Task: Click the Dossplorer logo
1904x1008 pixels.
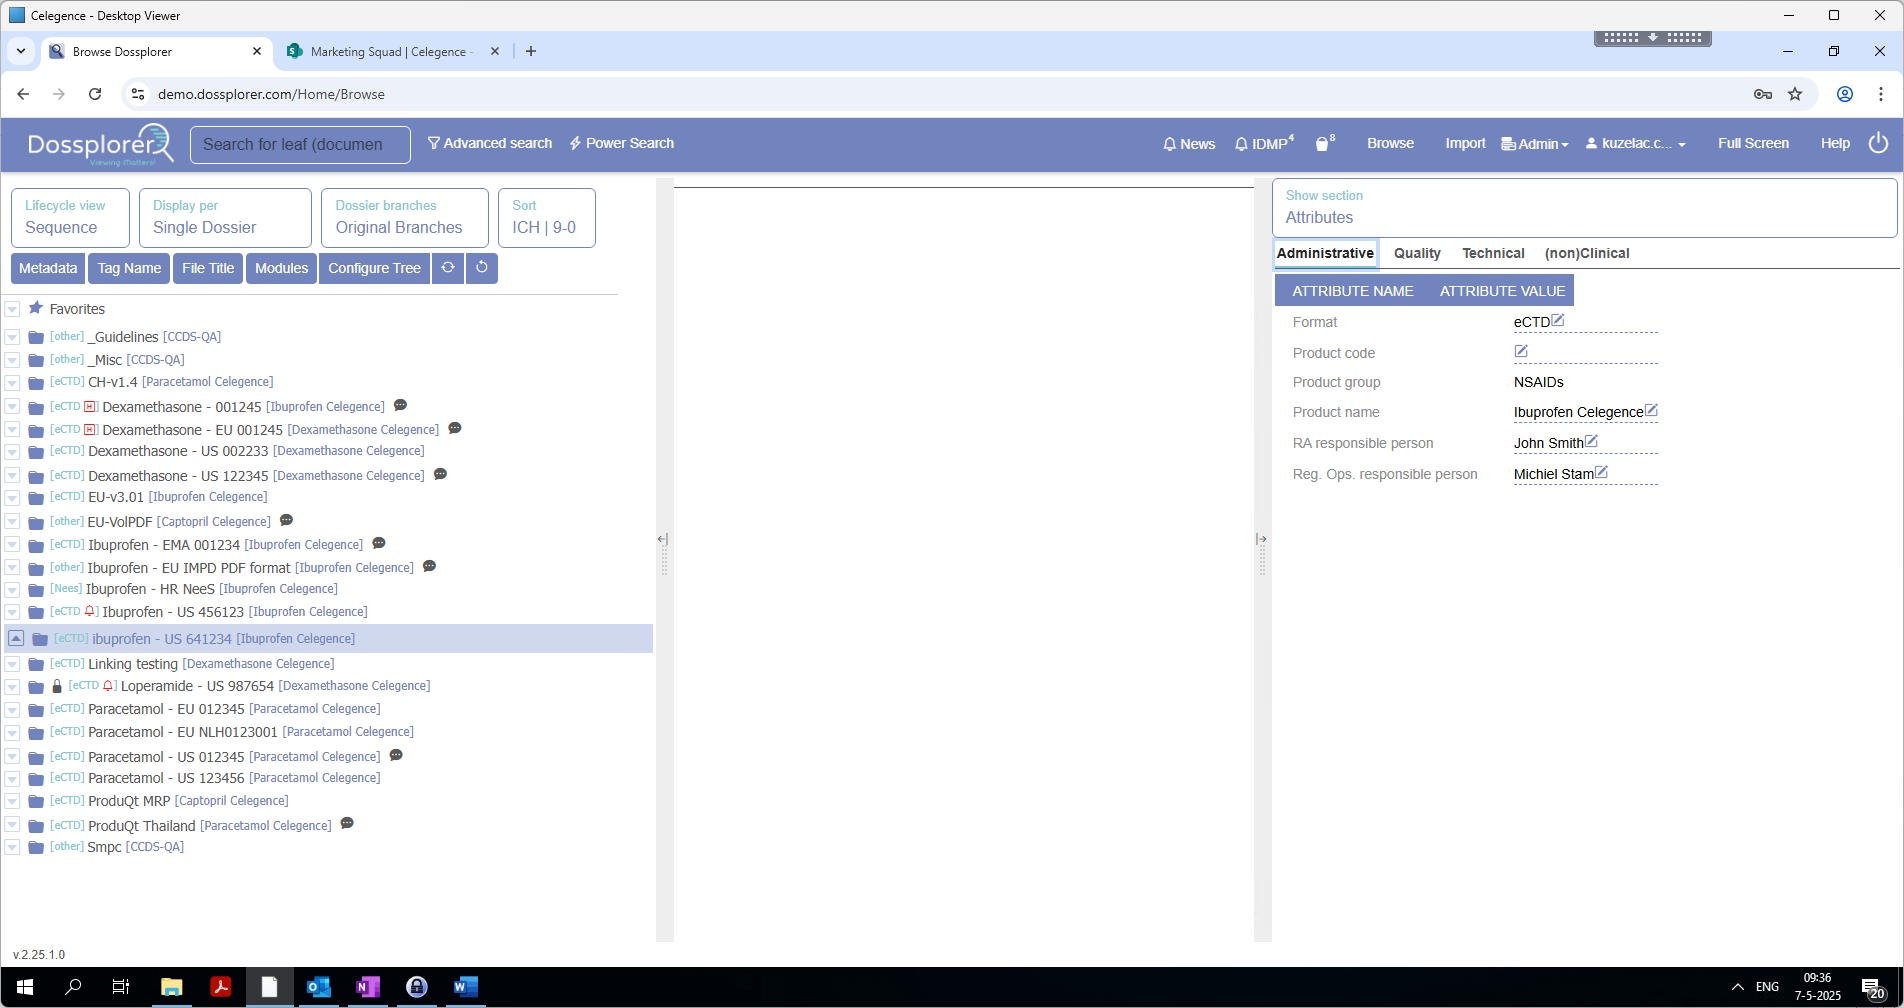Action: tap(100, 144)
